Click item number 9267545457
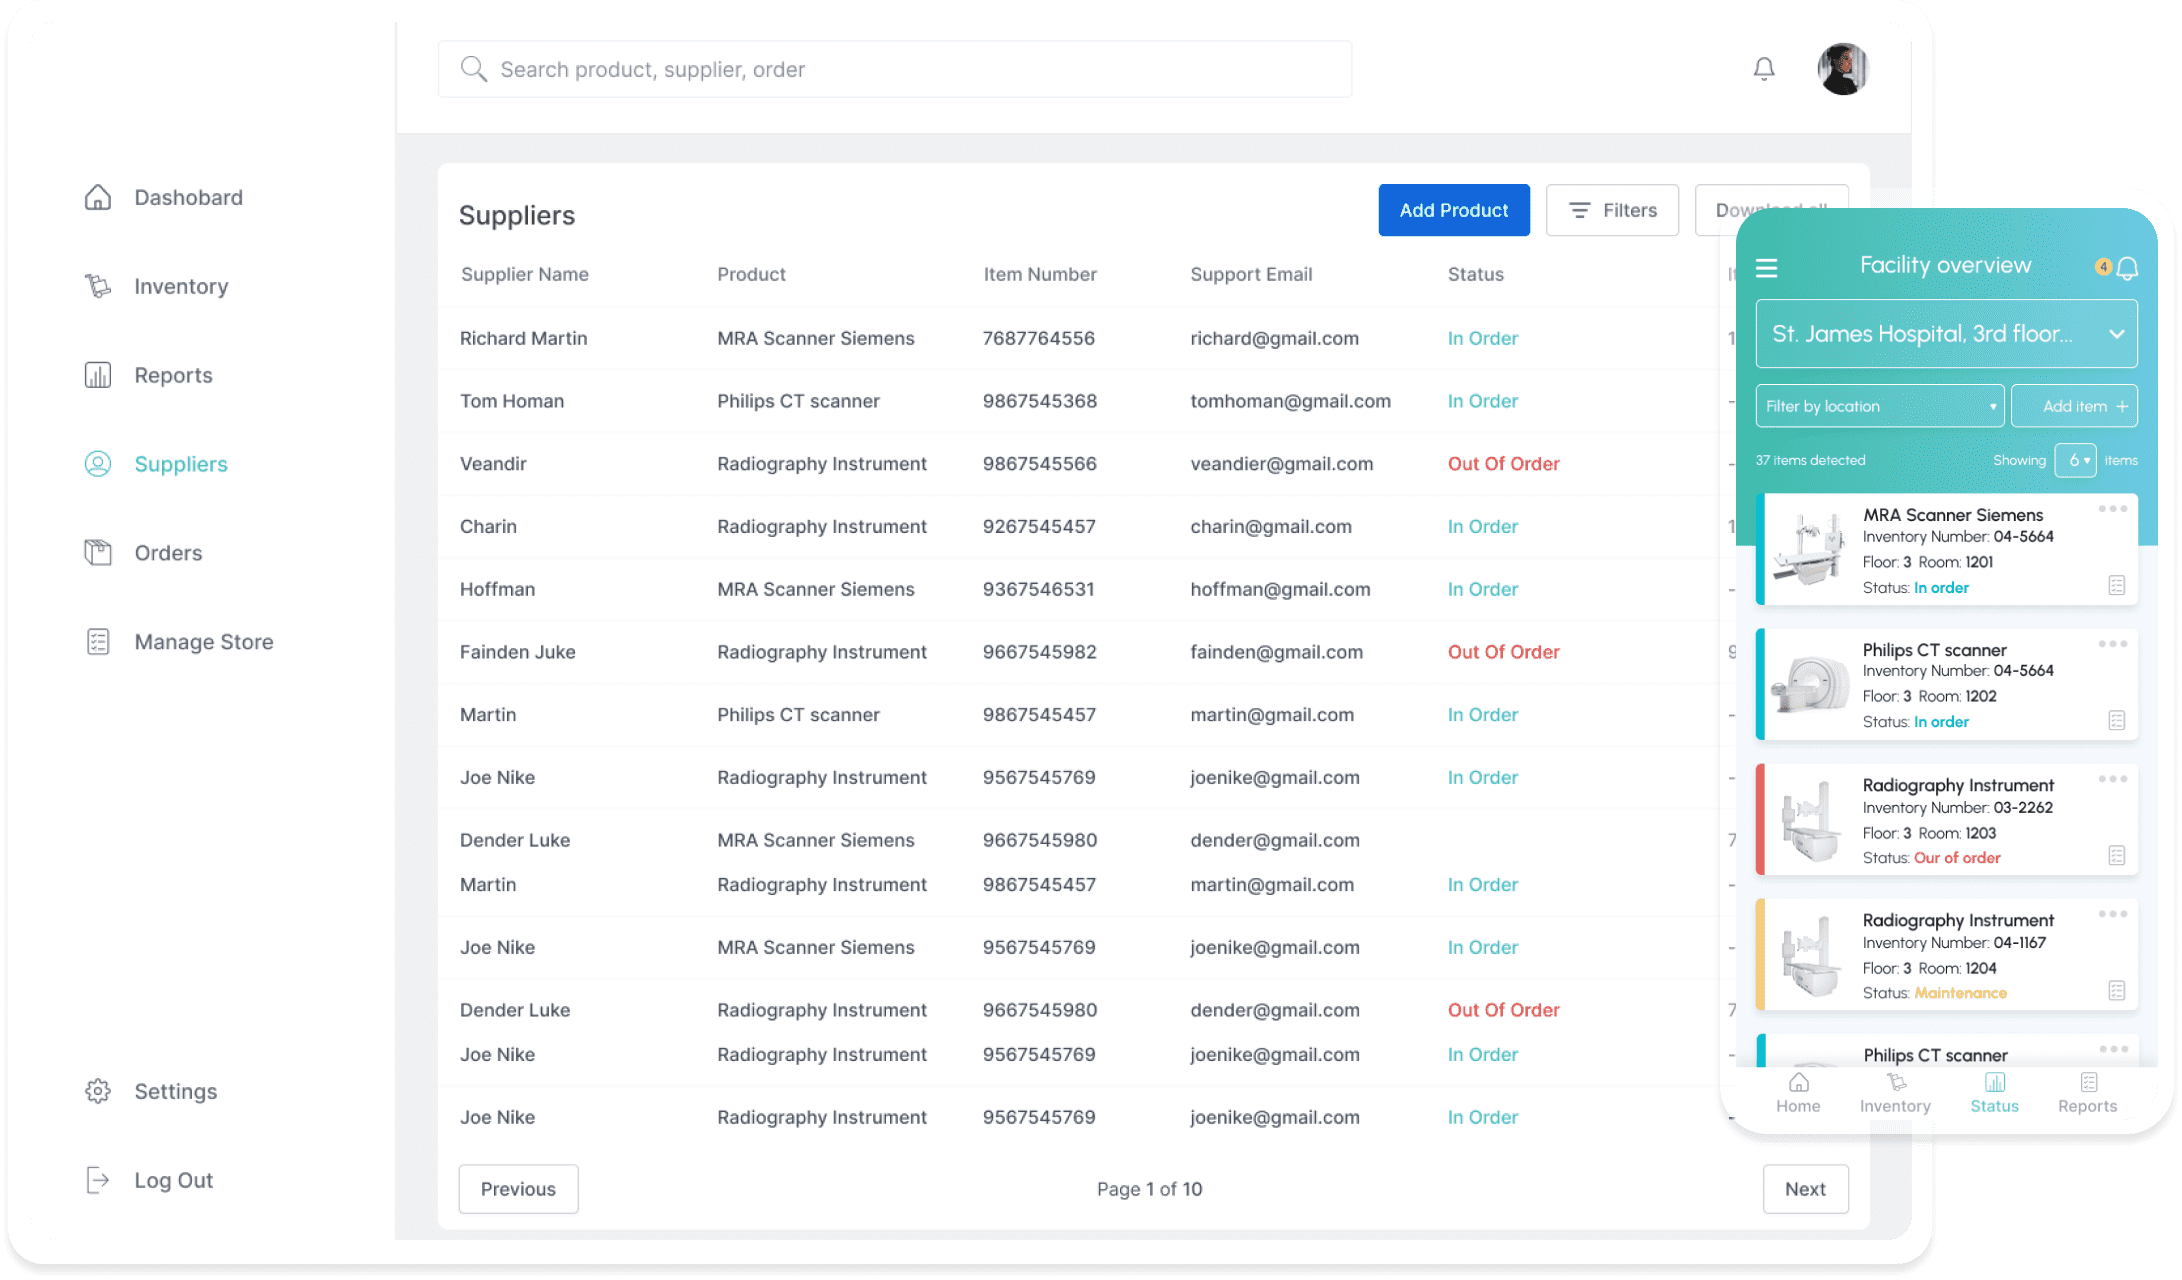The height and width of the screenshot is (1280, 2182). pos(1039,527)
